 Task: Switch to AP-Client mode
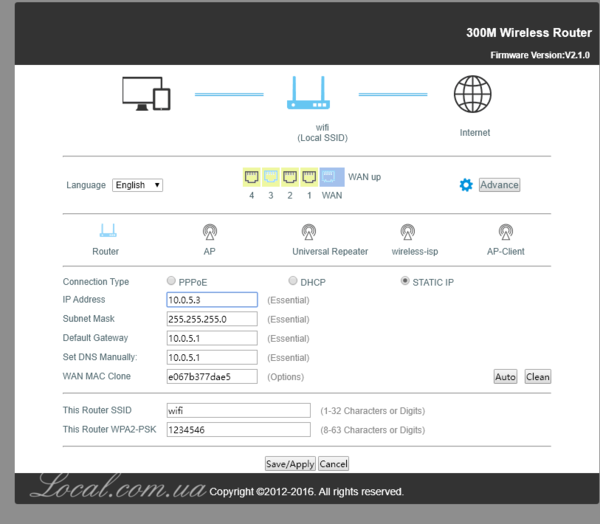click(505, 232)
